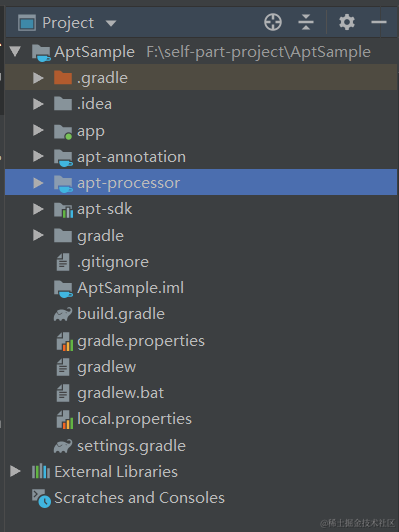This screenshot has height=532, width=399.
Task: Click the External Libraries bars icon
Action: [x=41, y=471]
